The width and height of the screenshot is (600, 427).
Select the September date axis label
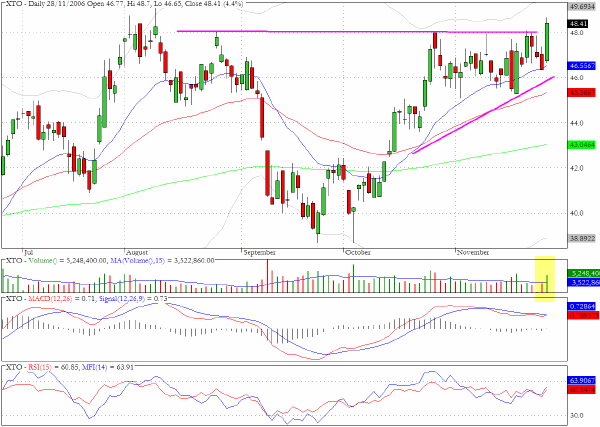click(x=259, y=253)
